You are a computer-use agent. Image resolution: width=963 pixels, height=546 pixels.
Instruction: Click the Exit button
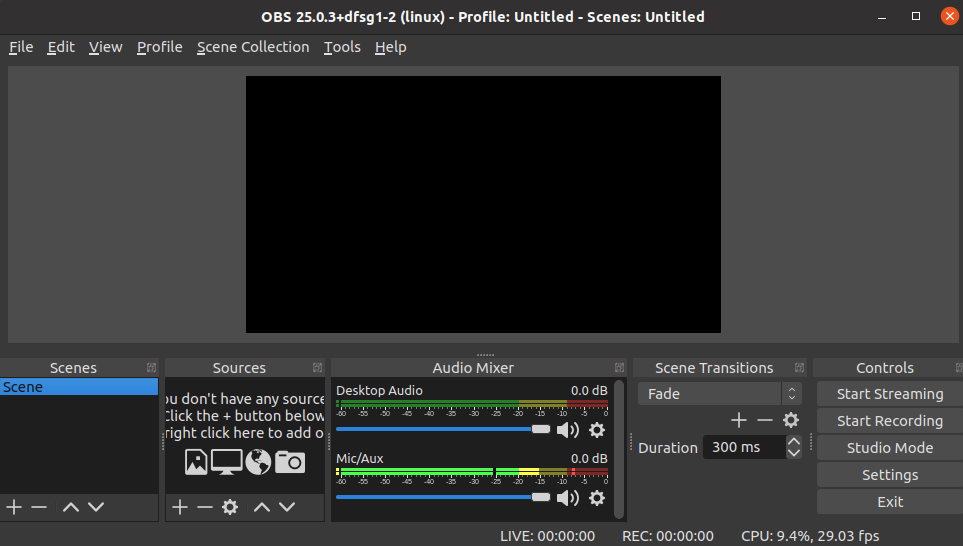(890, 502)
